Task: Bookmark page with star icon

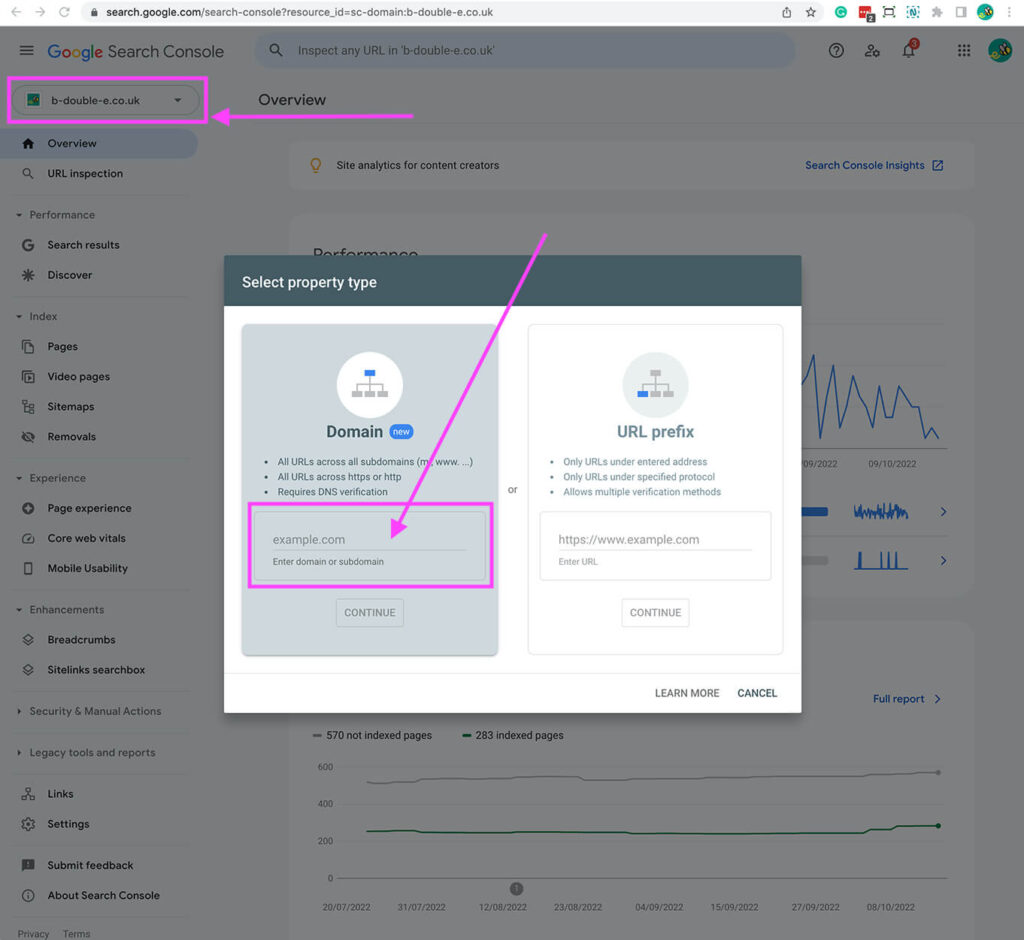Action: 811,12
